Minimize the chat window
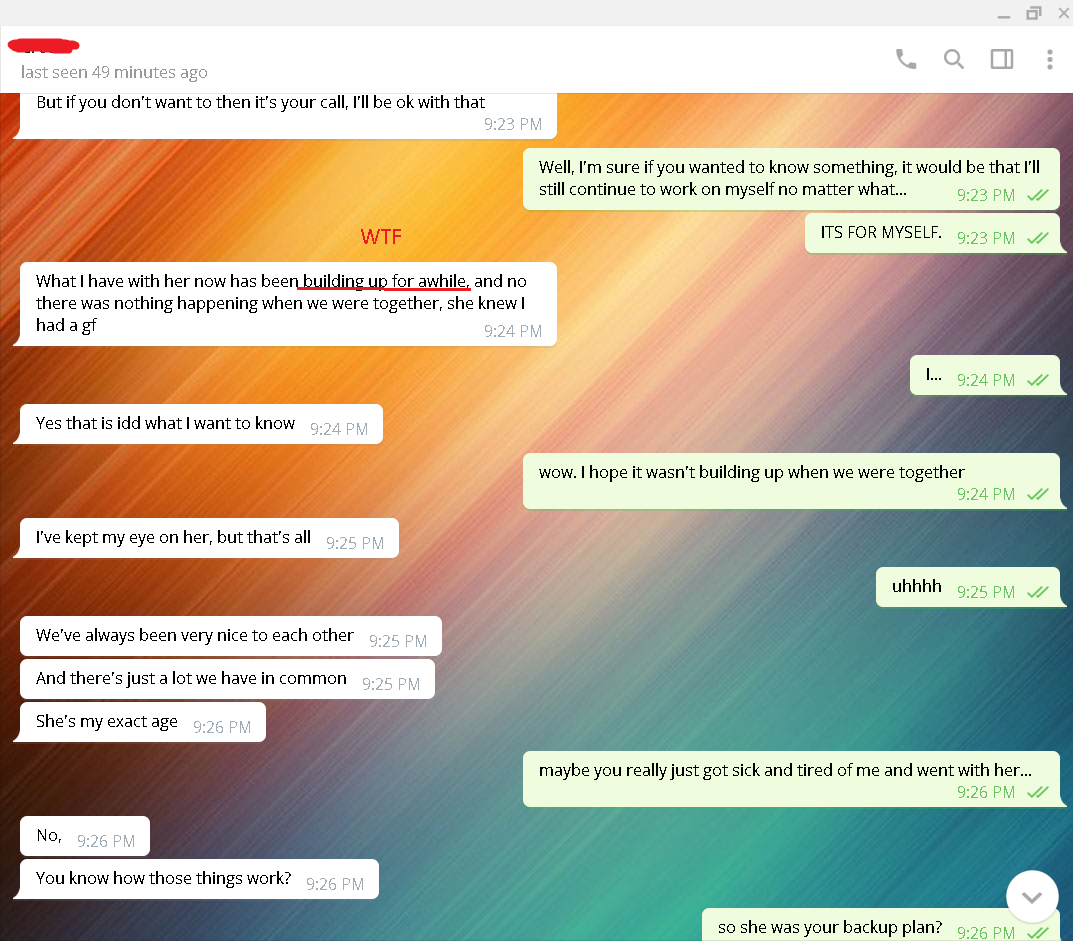The height and width of the screenshot is (941, 1073). [1004, 13]
